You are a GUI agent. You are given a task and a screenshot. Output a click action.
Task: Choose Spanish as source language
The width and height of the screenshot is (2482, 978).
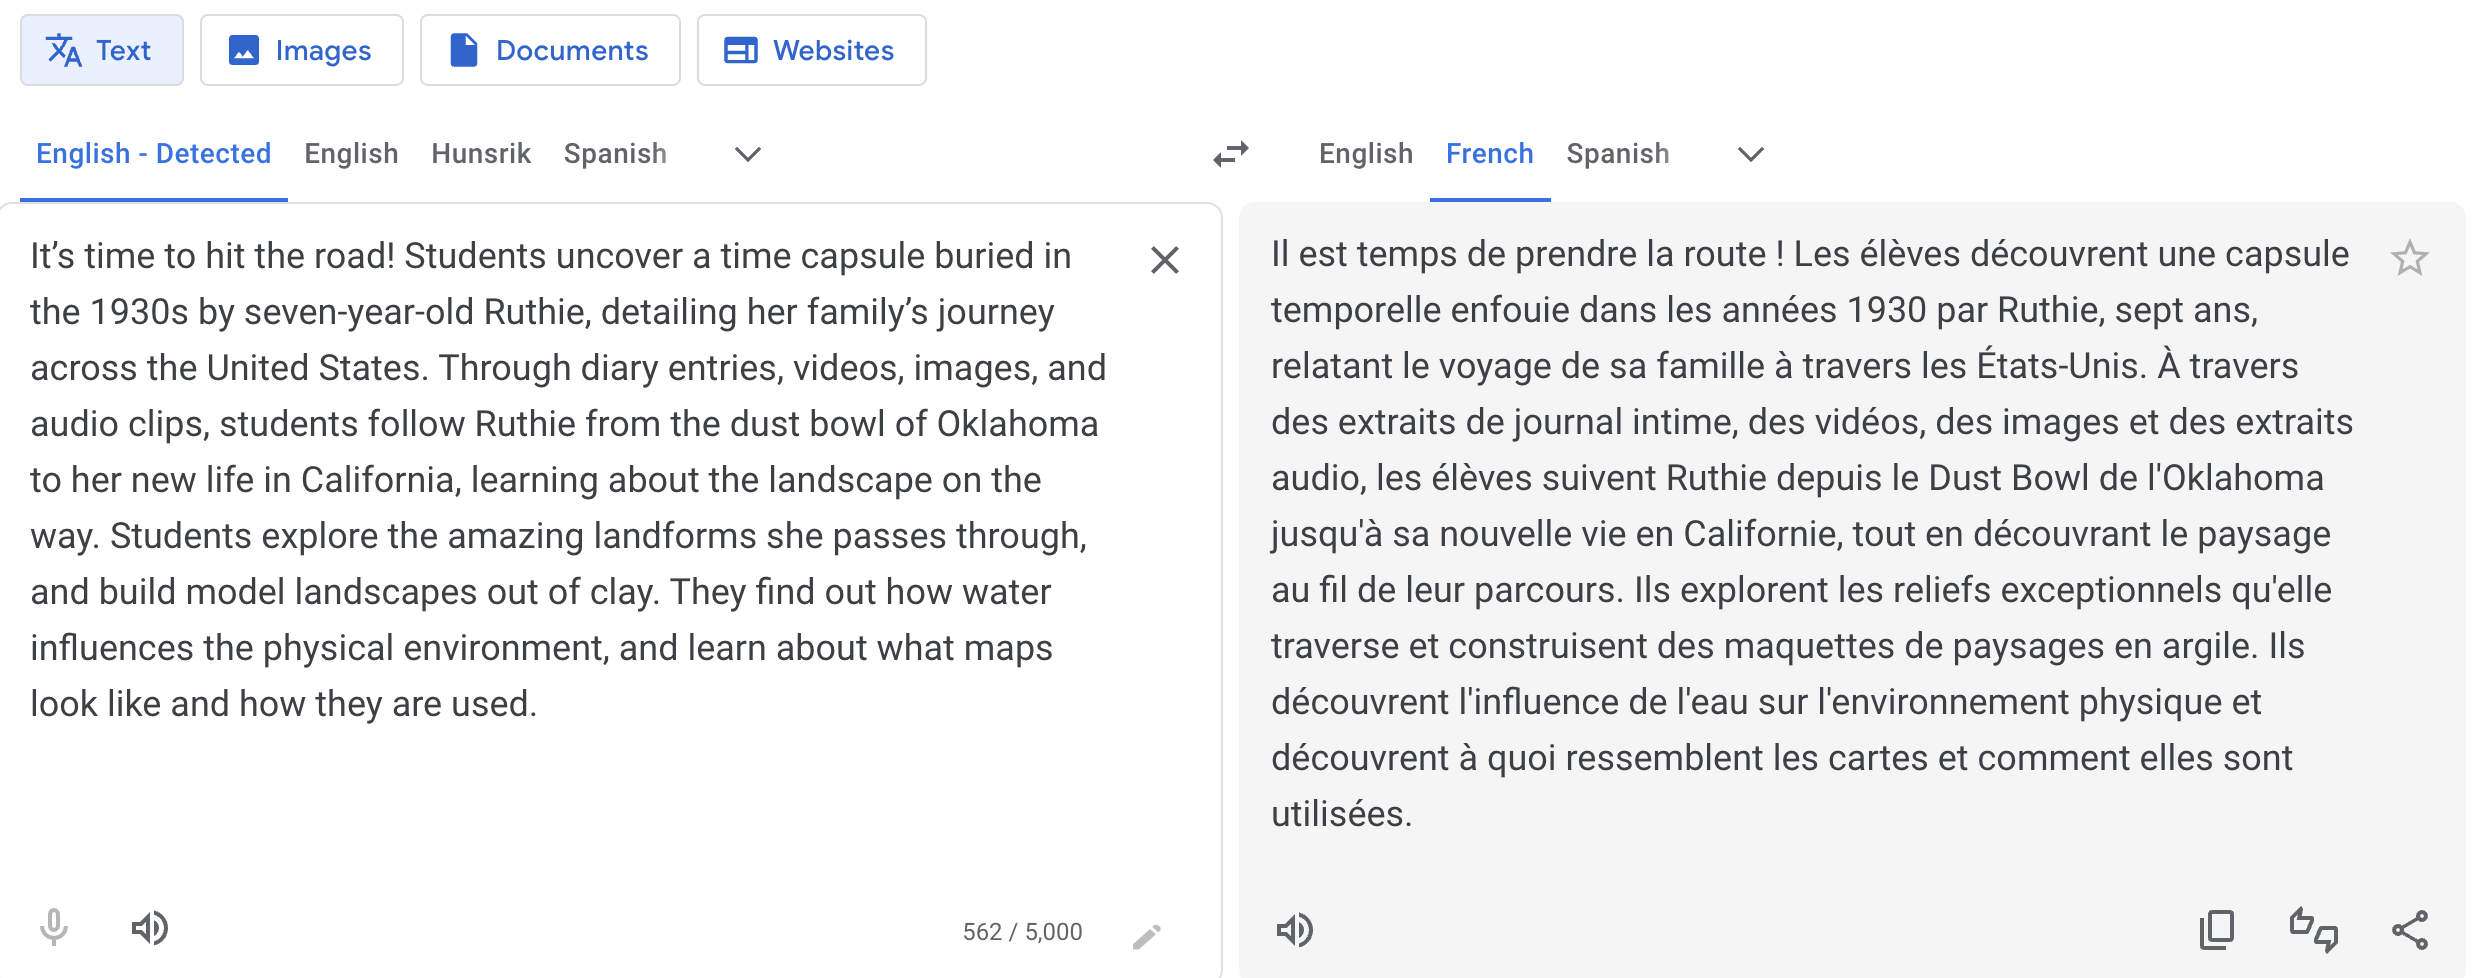[615, 154]
